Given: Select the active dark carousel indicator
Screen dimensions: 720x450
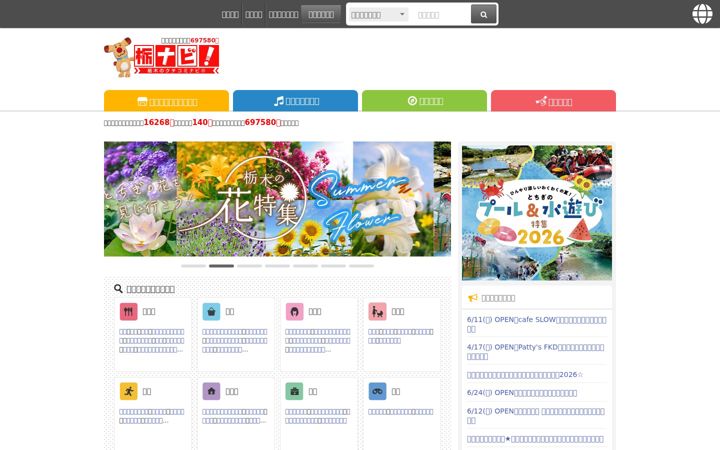Looking at the screenshot, I should pyautogui.click(x=221, y=266).
